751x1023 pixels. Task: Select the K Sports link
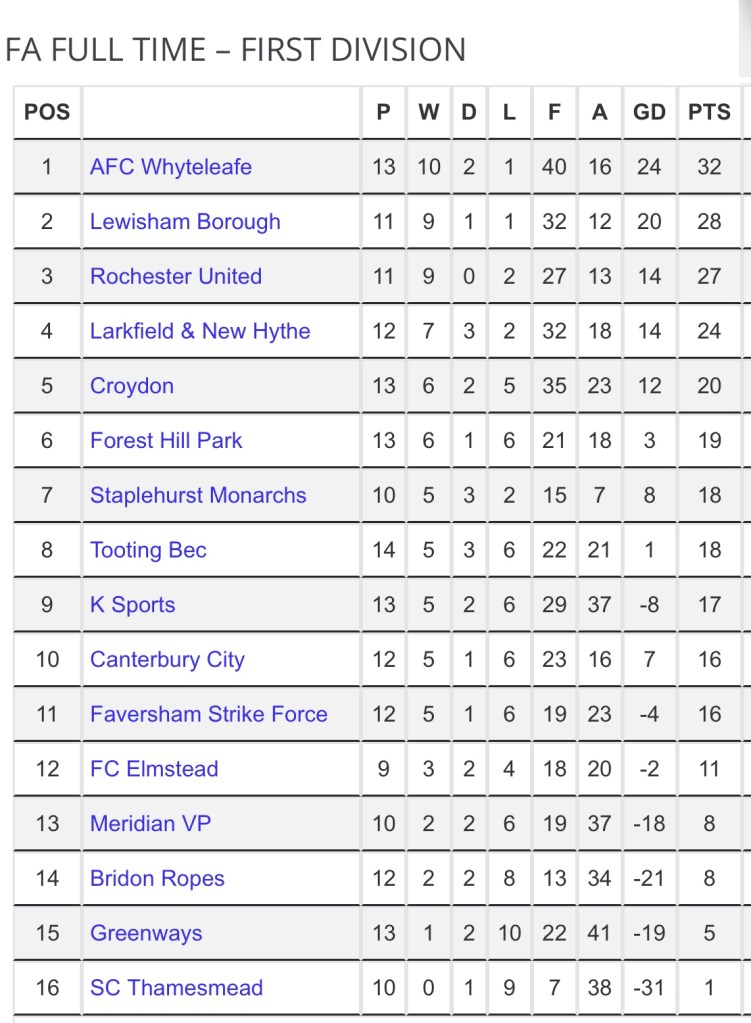pyautogui.click(x=132, y=605)
